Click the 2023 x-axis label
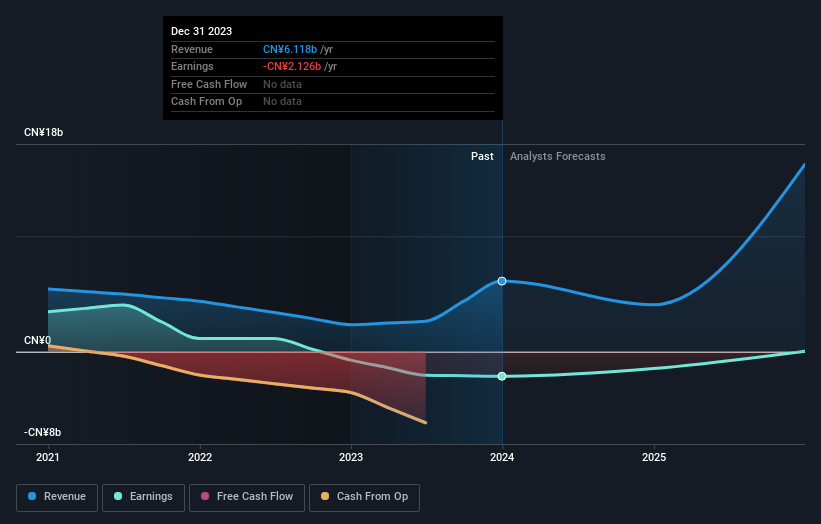The height and width of the screenshot is (524, 821). coord(351,458)
